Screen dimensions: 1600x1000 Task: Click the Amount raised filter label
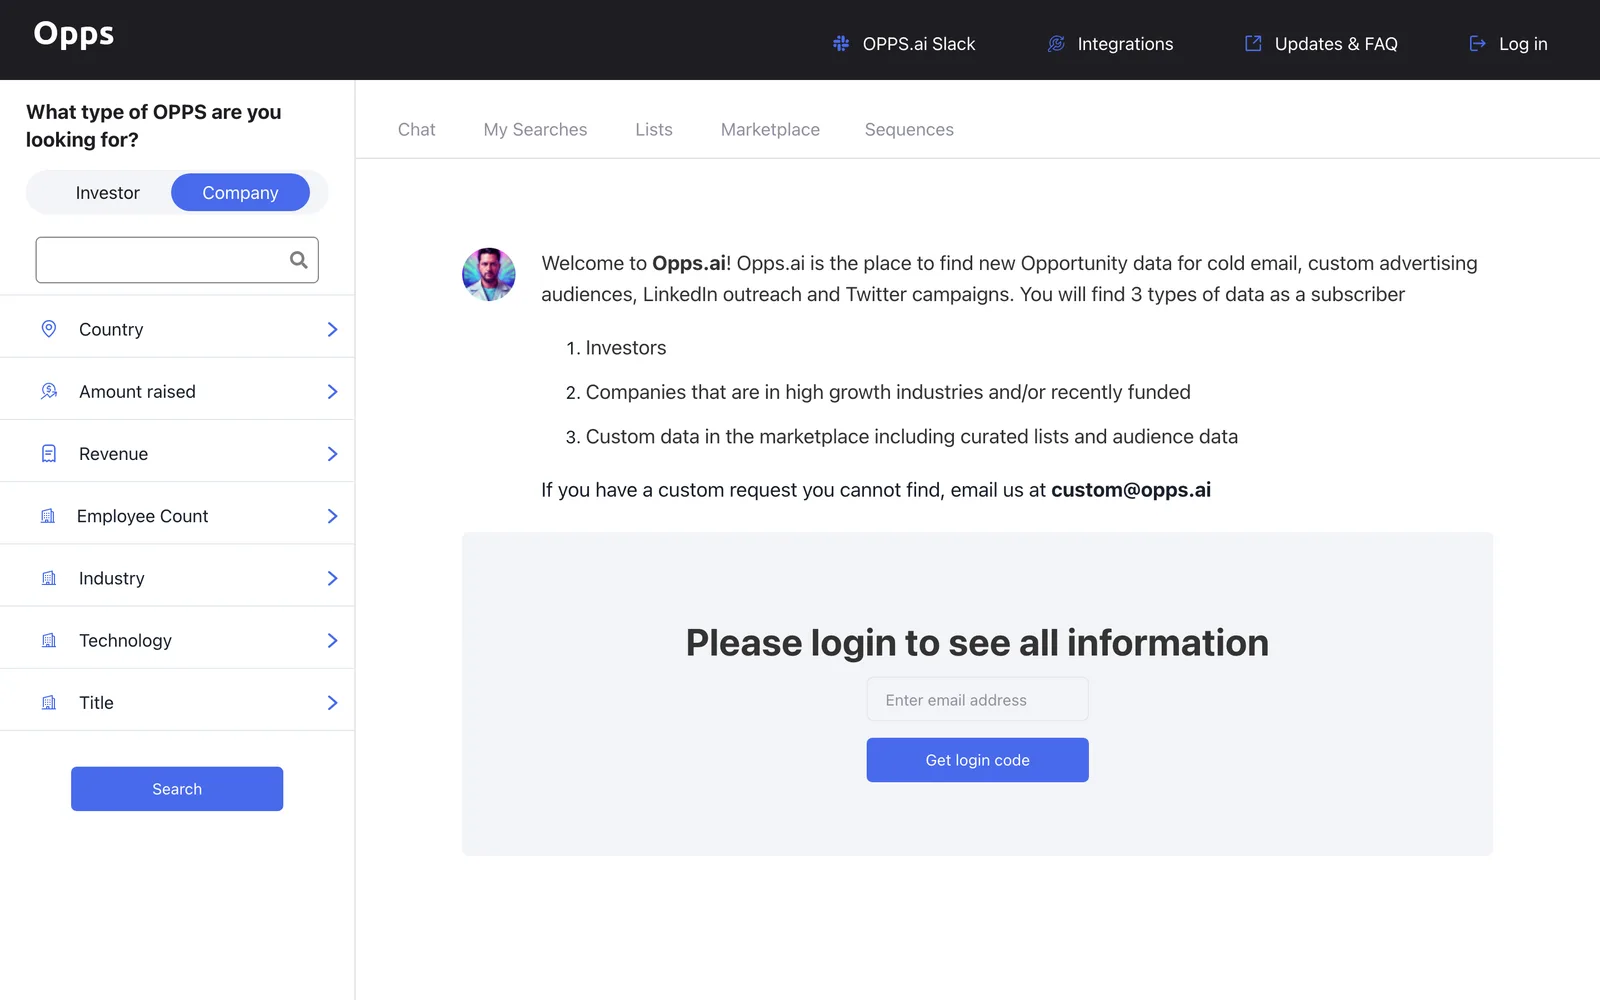(137, 391)
